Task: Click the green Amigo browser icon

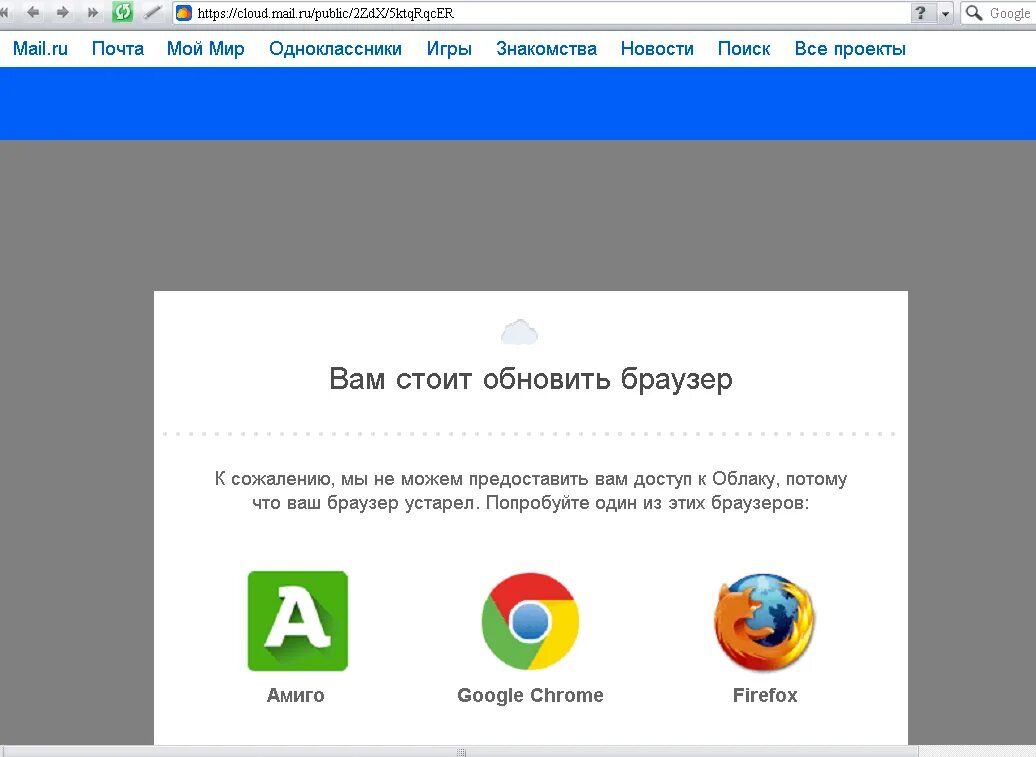Action: tap(298, 621)
